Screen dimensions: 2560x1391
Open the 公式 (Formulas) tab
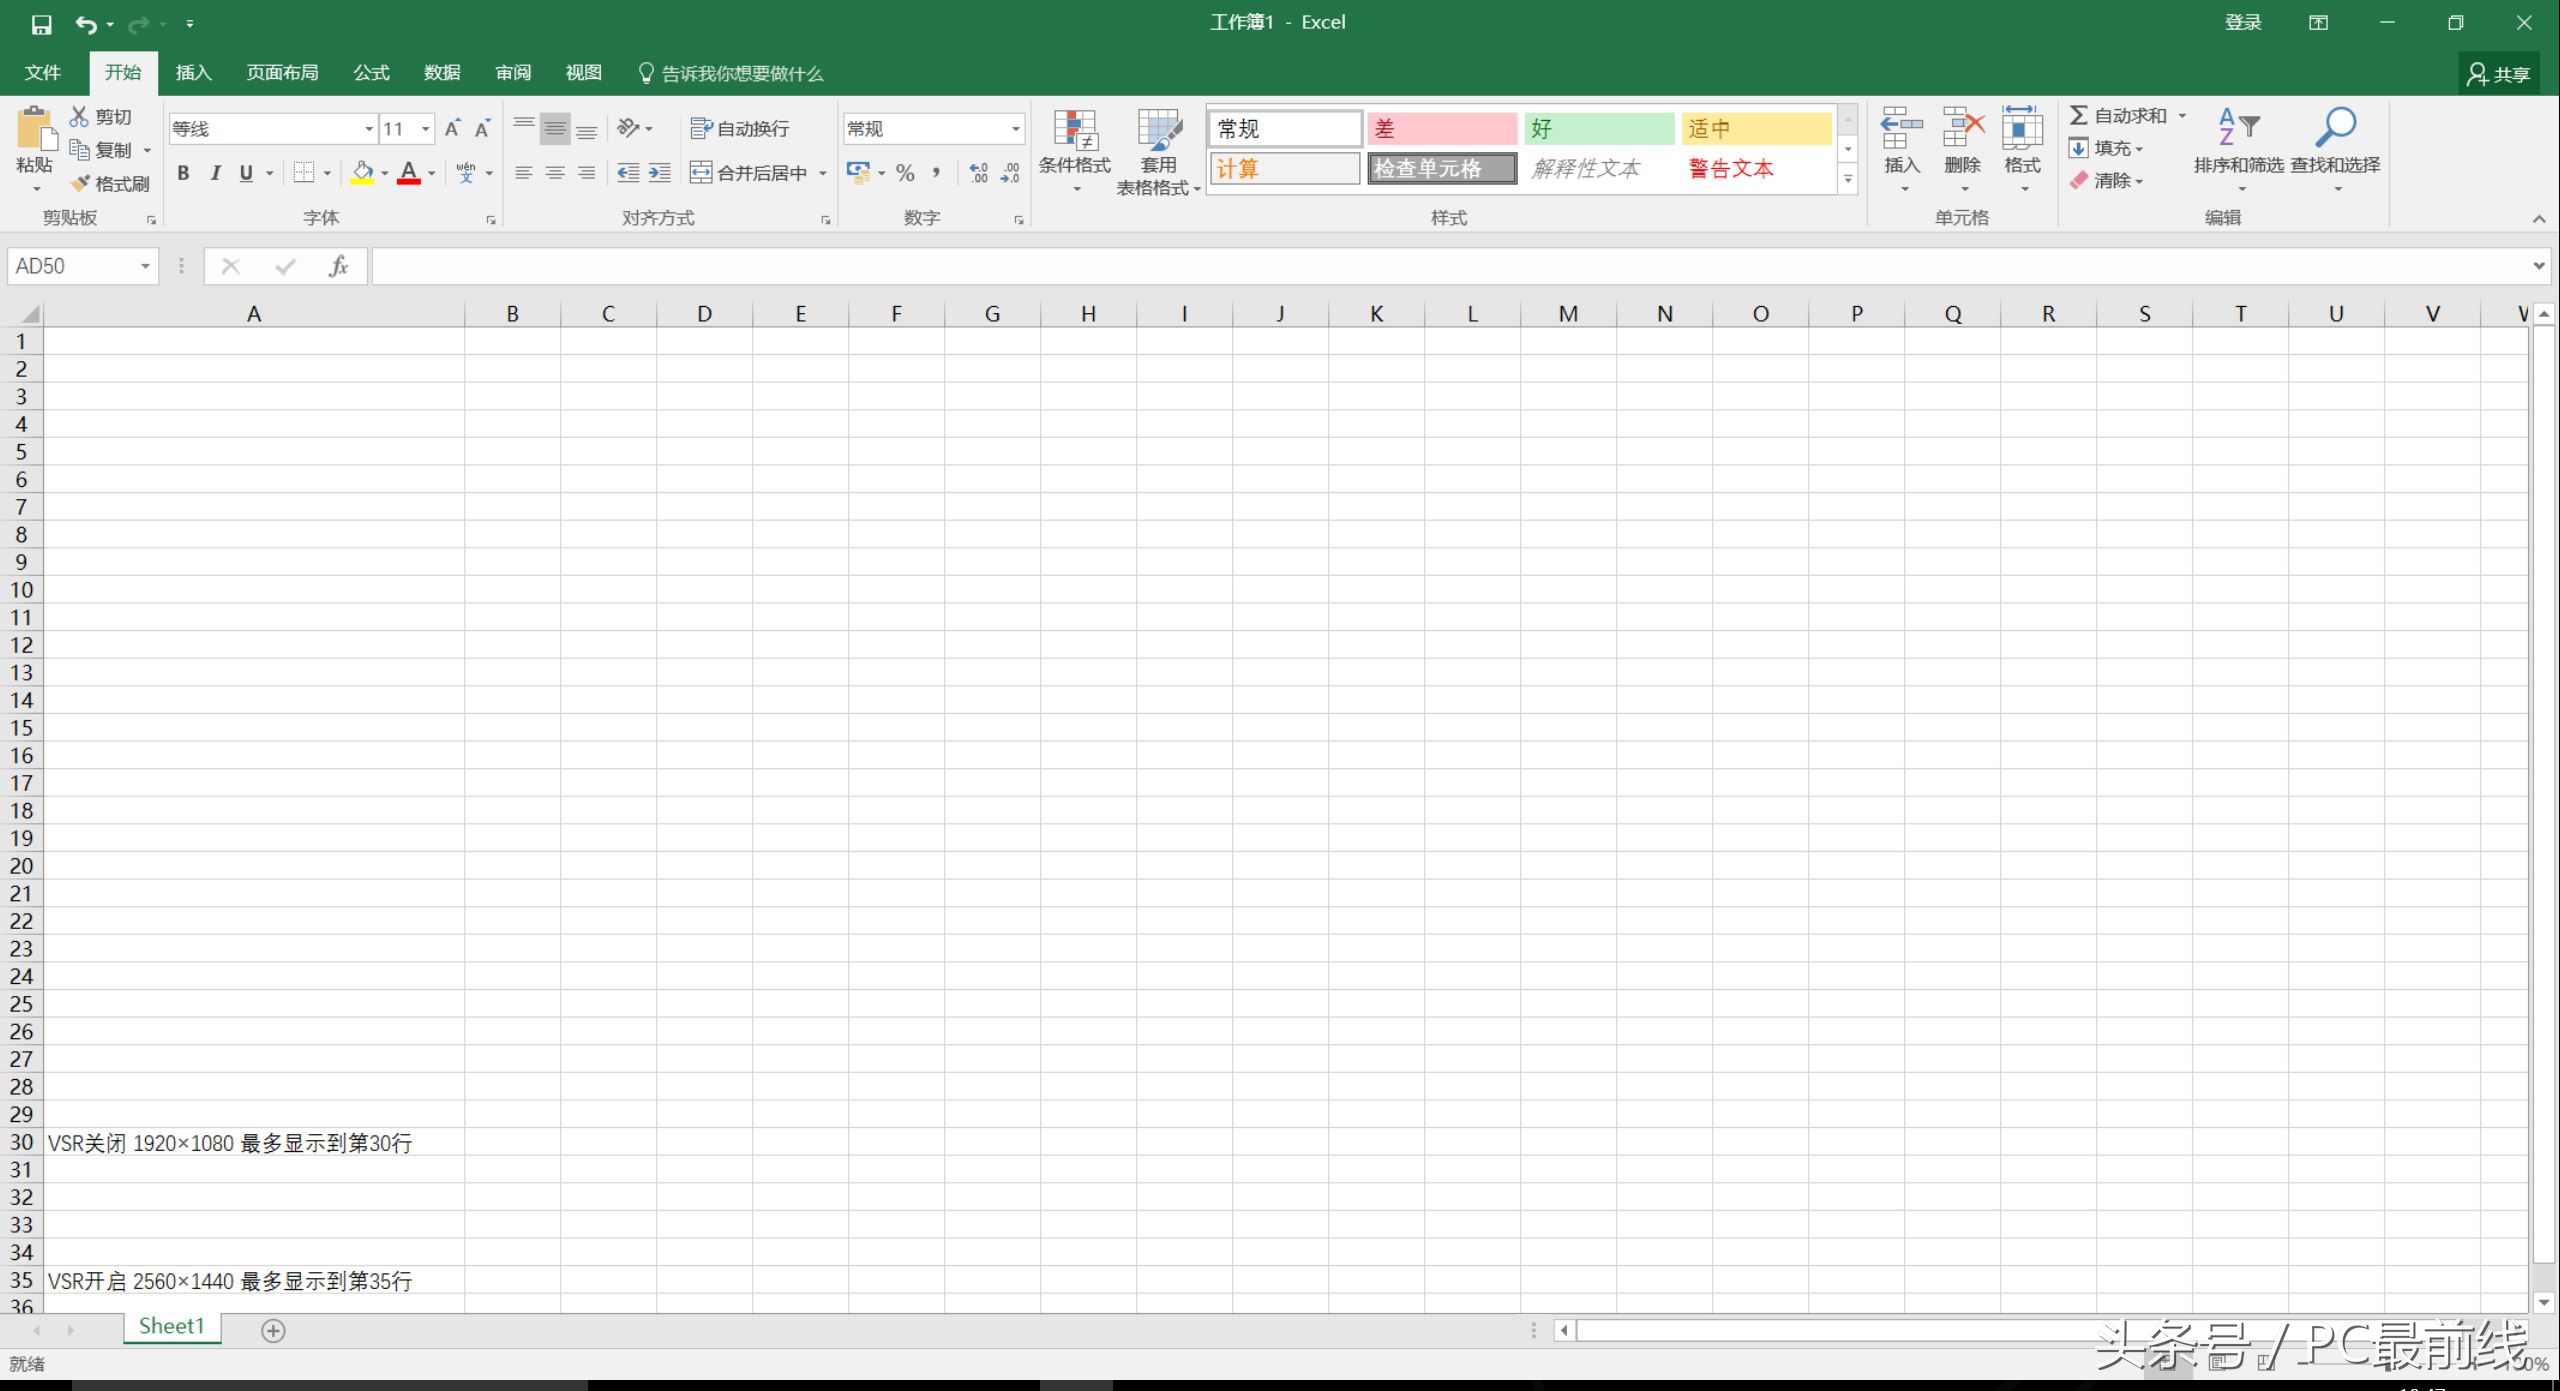pos(371,73)
